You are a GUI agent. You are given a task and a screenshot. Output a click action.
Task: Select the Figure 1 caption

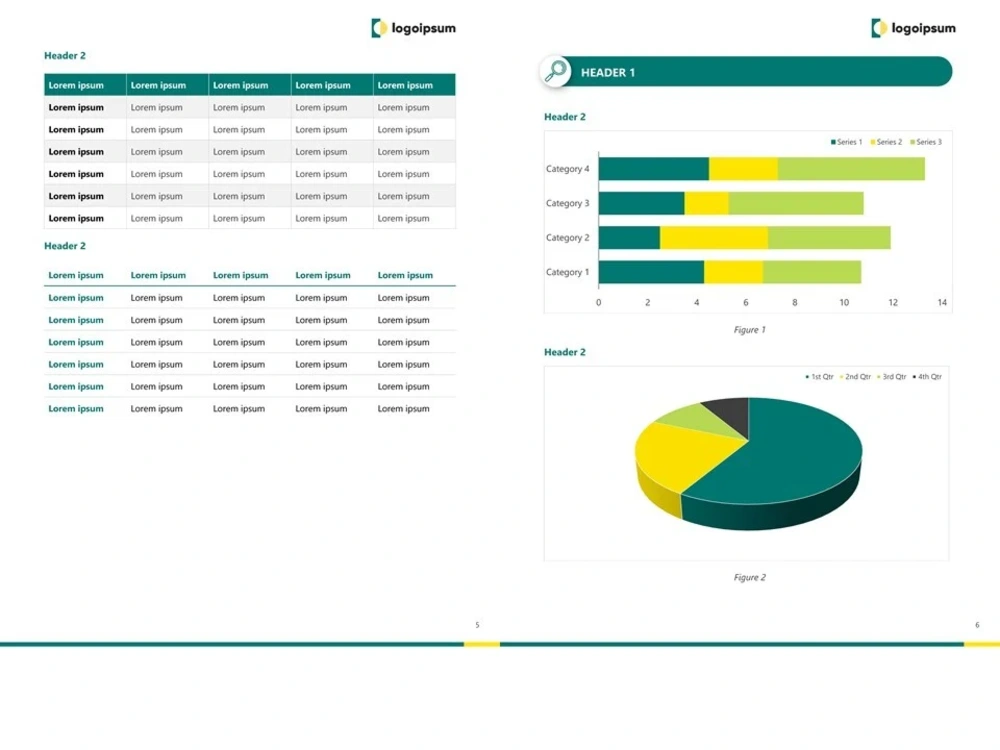pyautogui.click(x=749, y=330)
